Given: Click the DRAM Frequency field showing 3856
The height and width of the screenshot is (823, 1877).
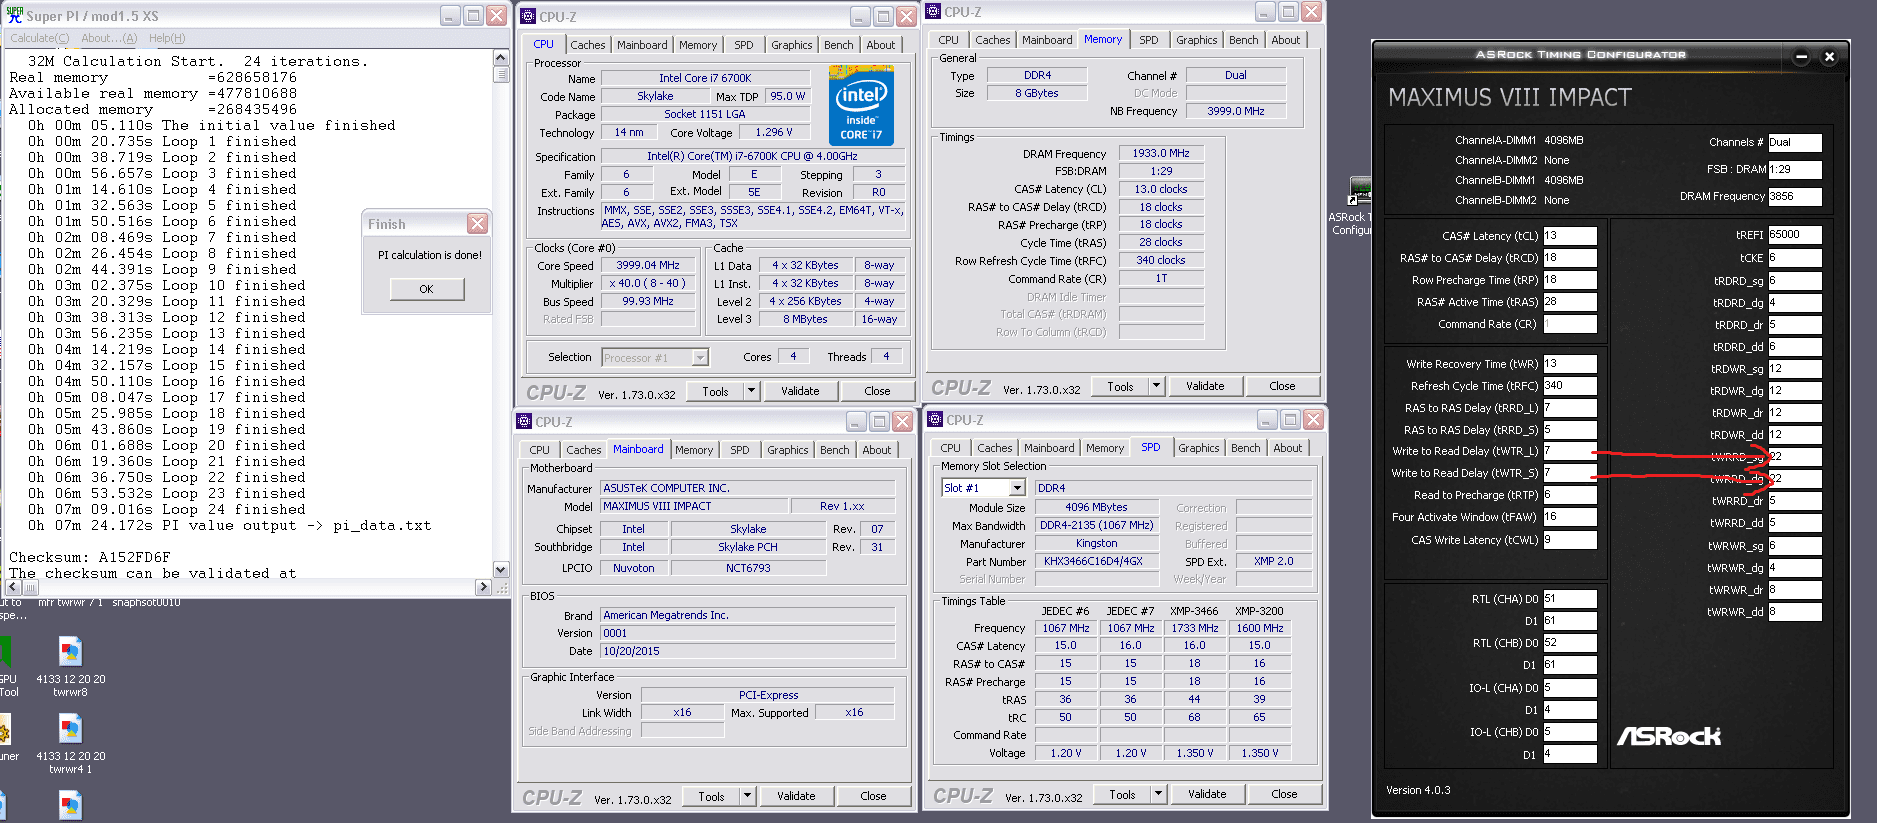Looking at the screenshot, I should click(1795, 197).
